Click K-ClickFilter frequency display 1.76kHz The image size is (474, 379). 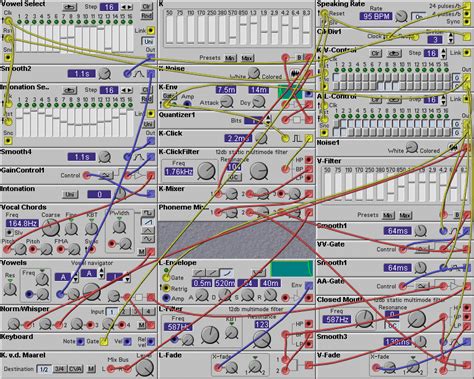point(178,172)
